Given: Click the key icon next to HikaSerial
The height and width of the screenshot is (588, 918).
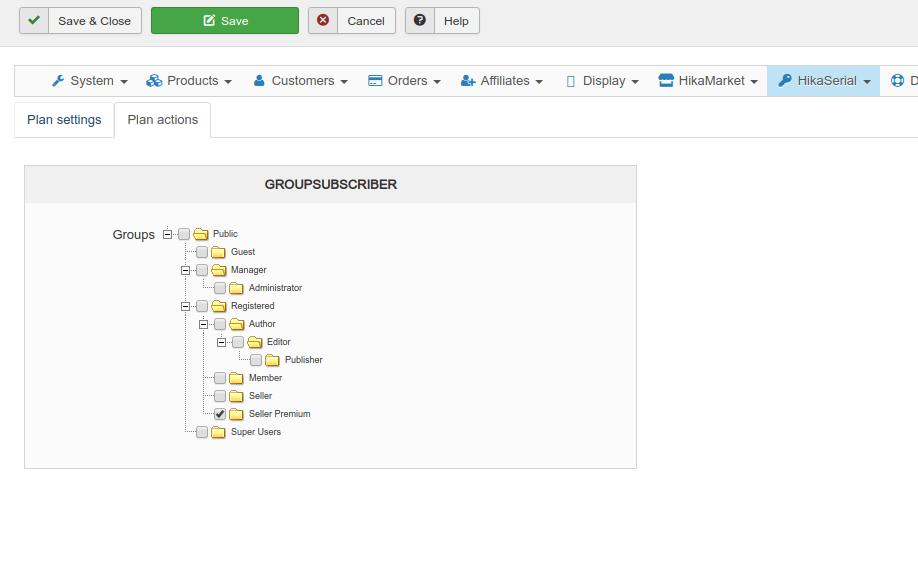Looking at the screenshot, I should pos(785,80).
